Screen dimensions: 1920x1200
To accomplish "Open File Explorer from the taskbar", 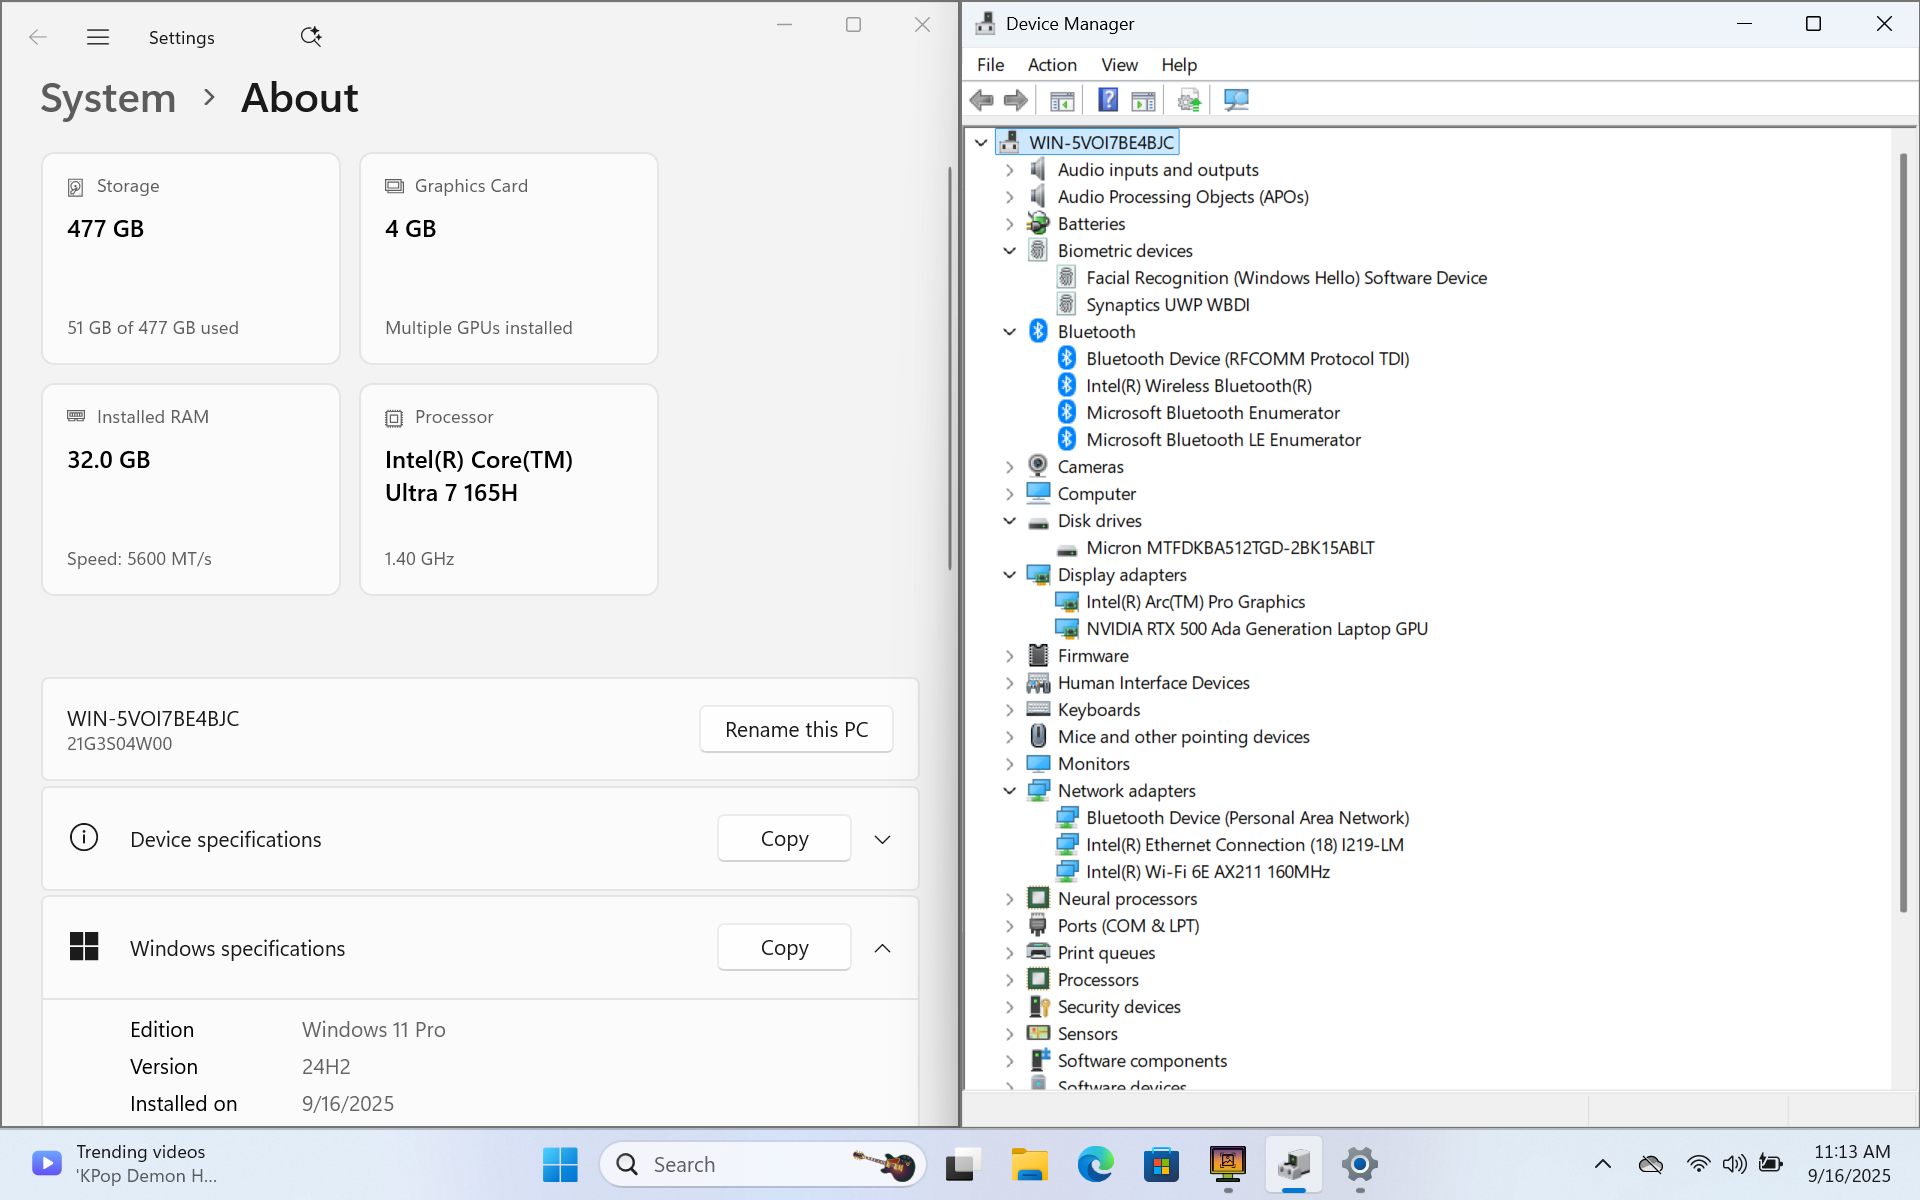I will coord(1028,1164).
